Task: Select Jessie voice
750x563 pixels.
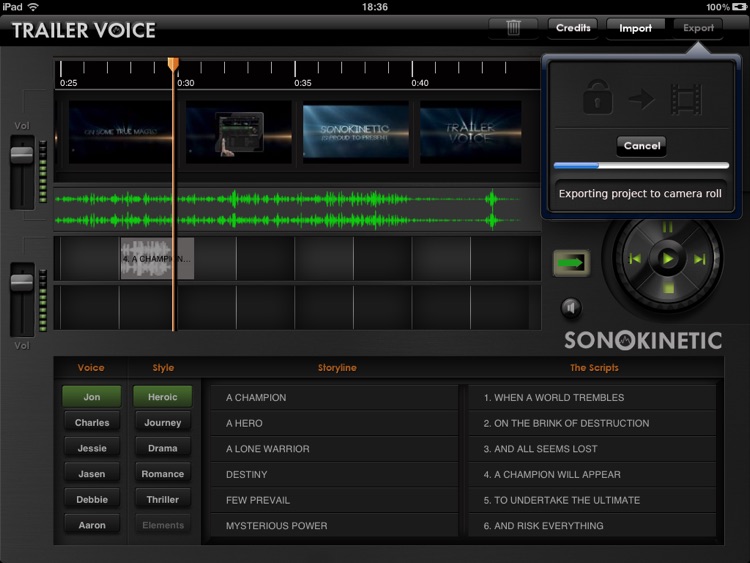Action: pyautogui.click(x=91, y=448)
